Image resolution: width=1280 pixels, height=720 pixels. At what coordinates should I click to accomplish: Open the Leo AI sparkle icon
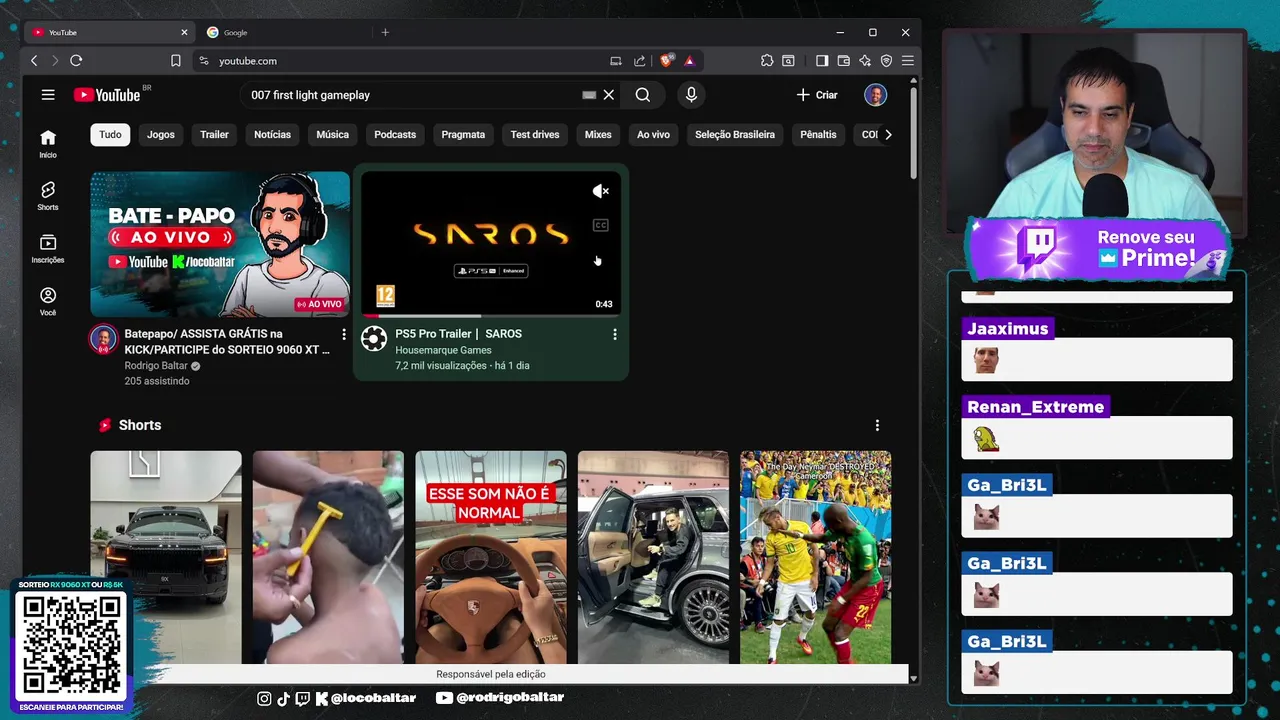tap(864, 61)
